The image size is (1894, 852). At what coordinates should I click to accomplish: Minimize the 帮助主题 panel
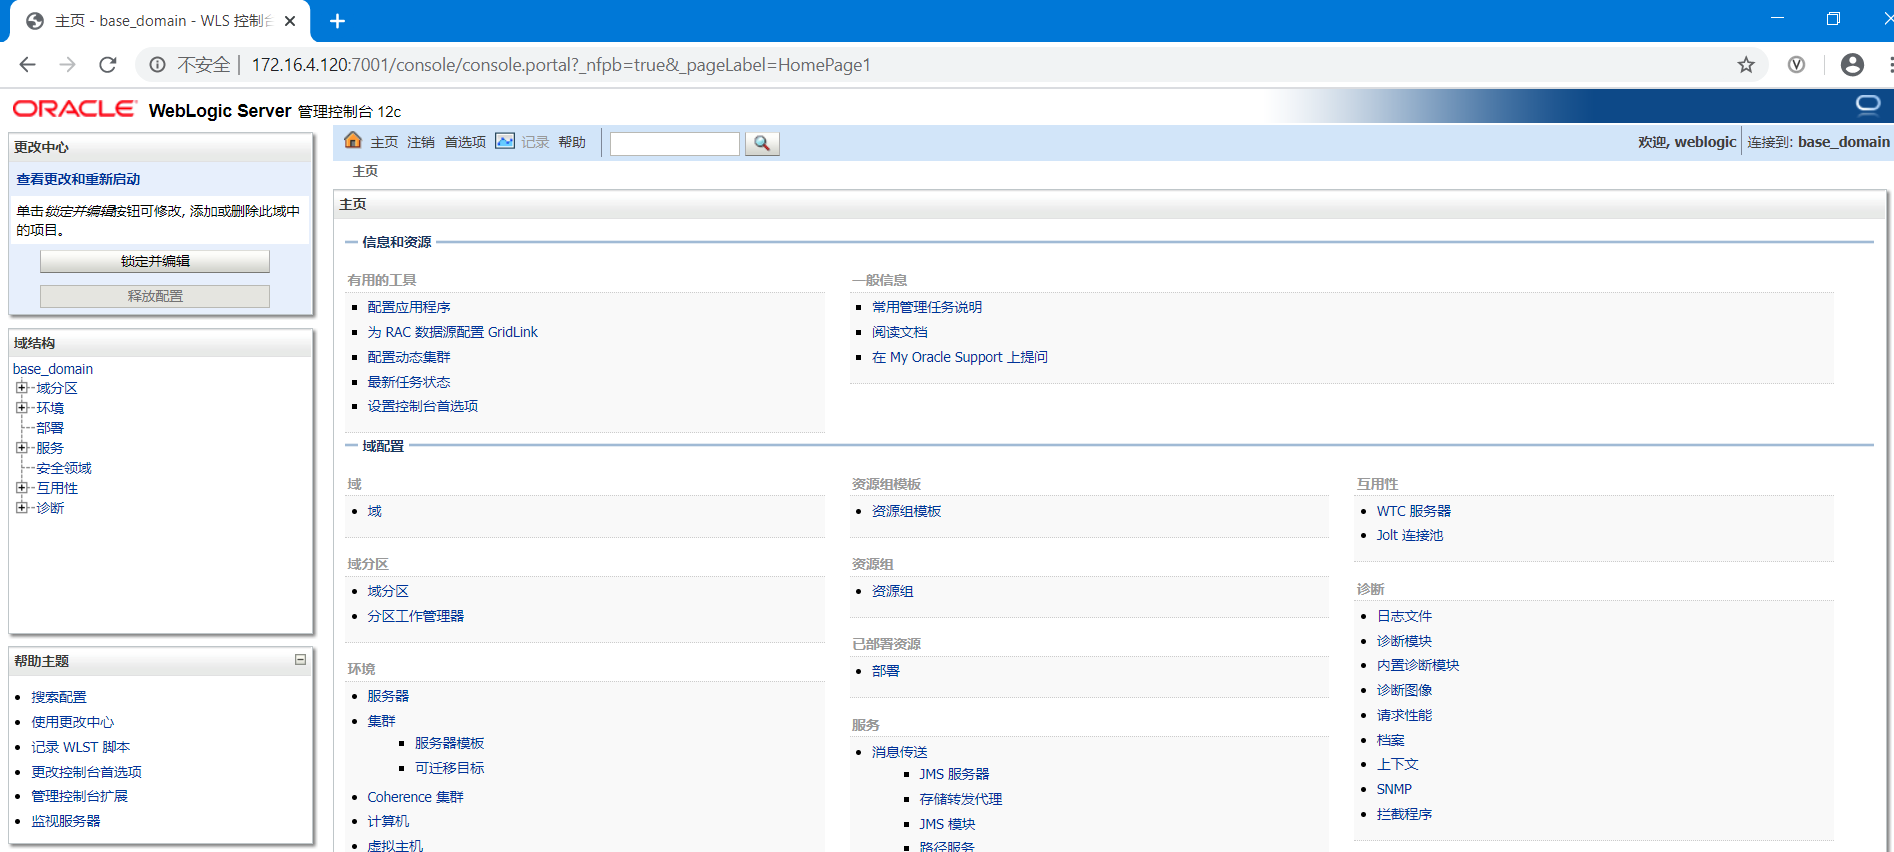click(300, 660)
